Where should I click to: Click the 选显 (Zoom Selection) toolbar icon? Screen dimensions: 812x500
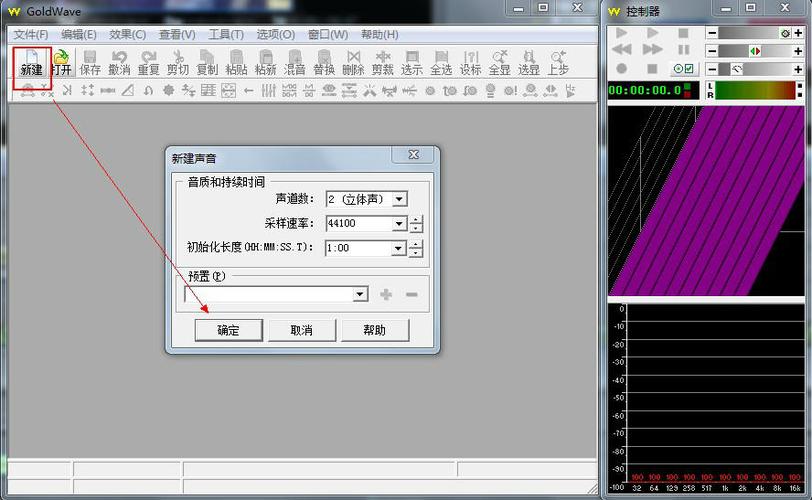529,62
